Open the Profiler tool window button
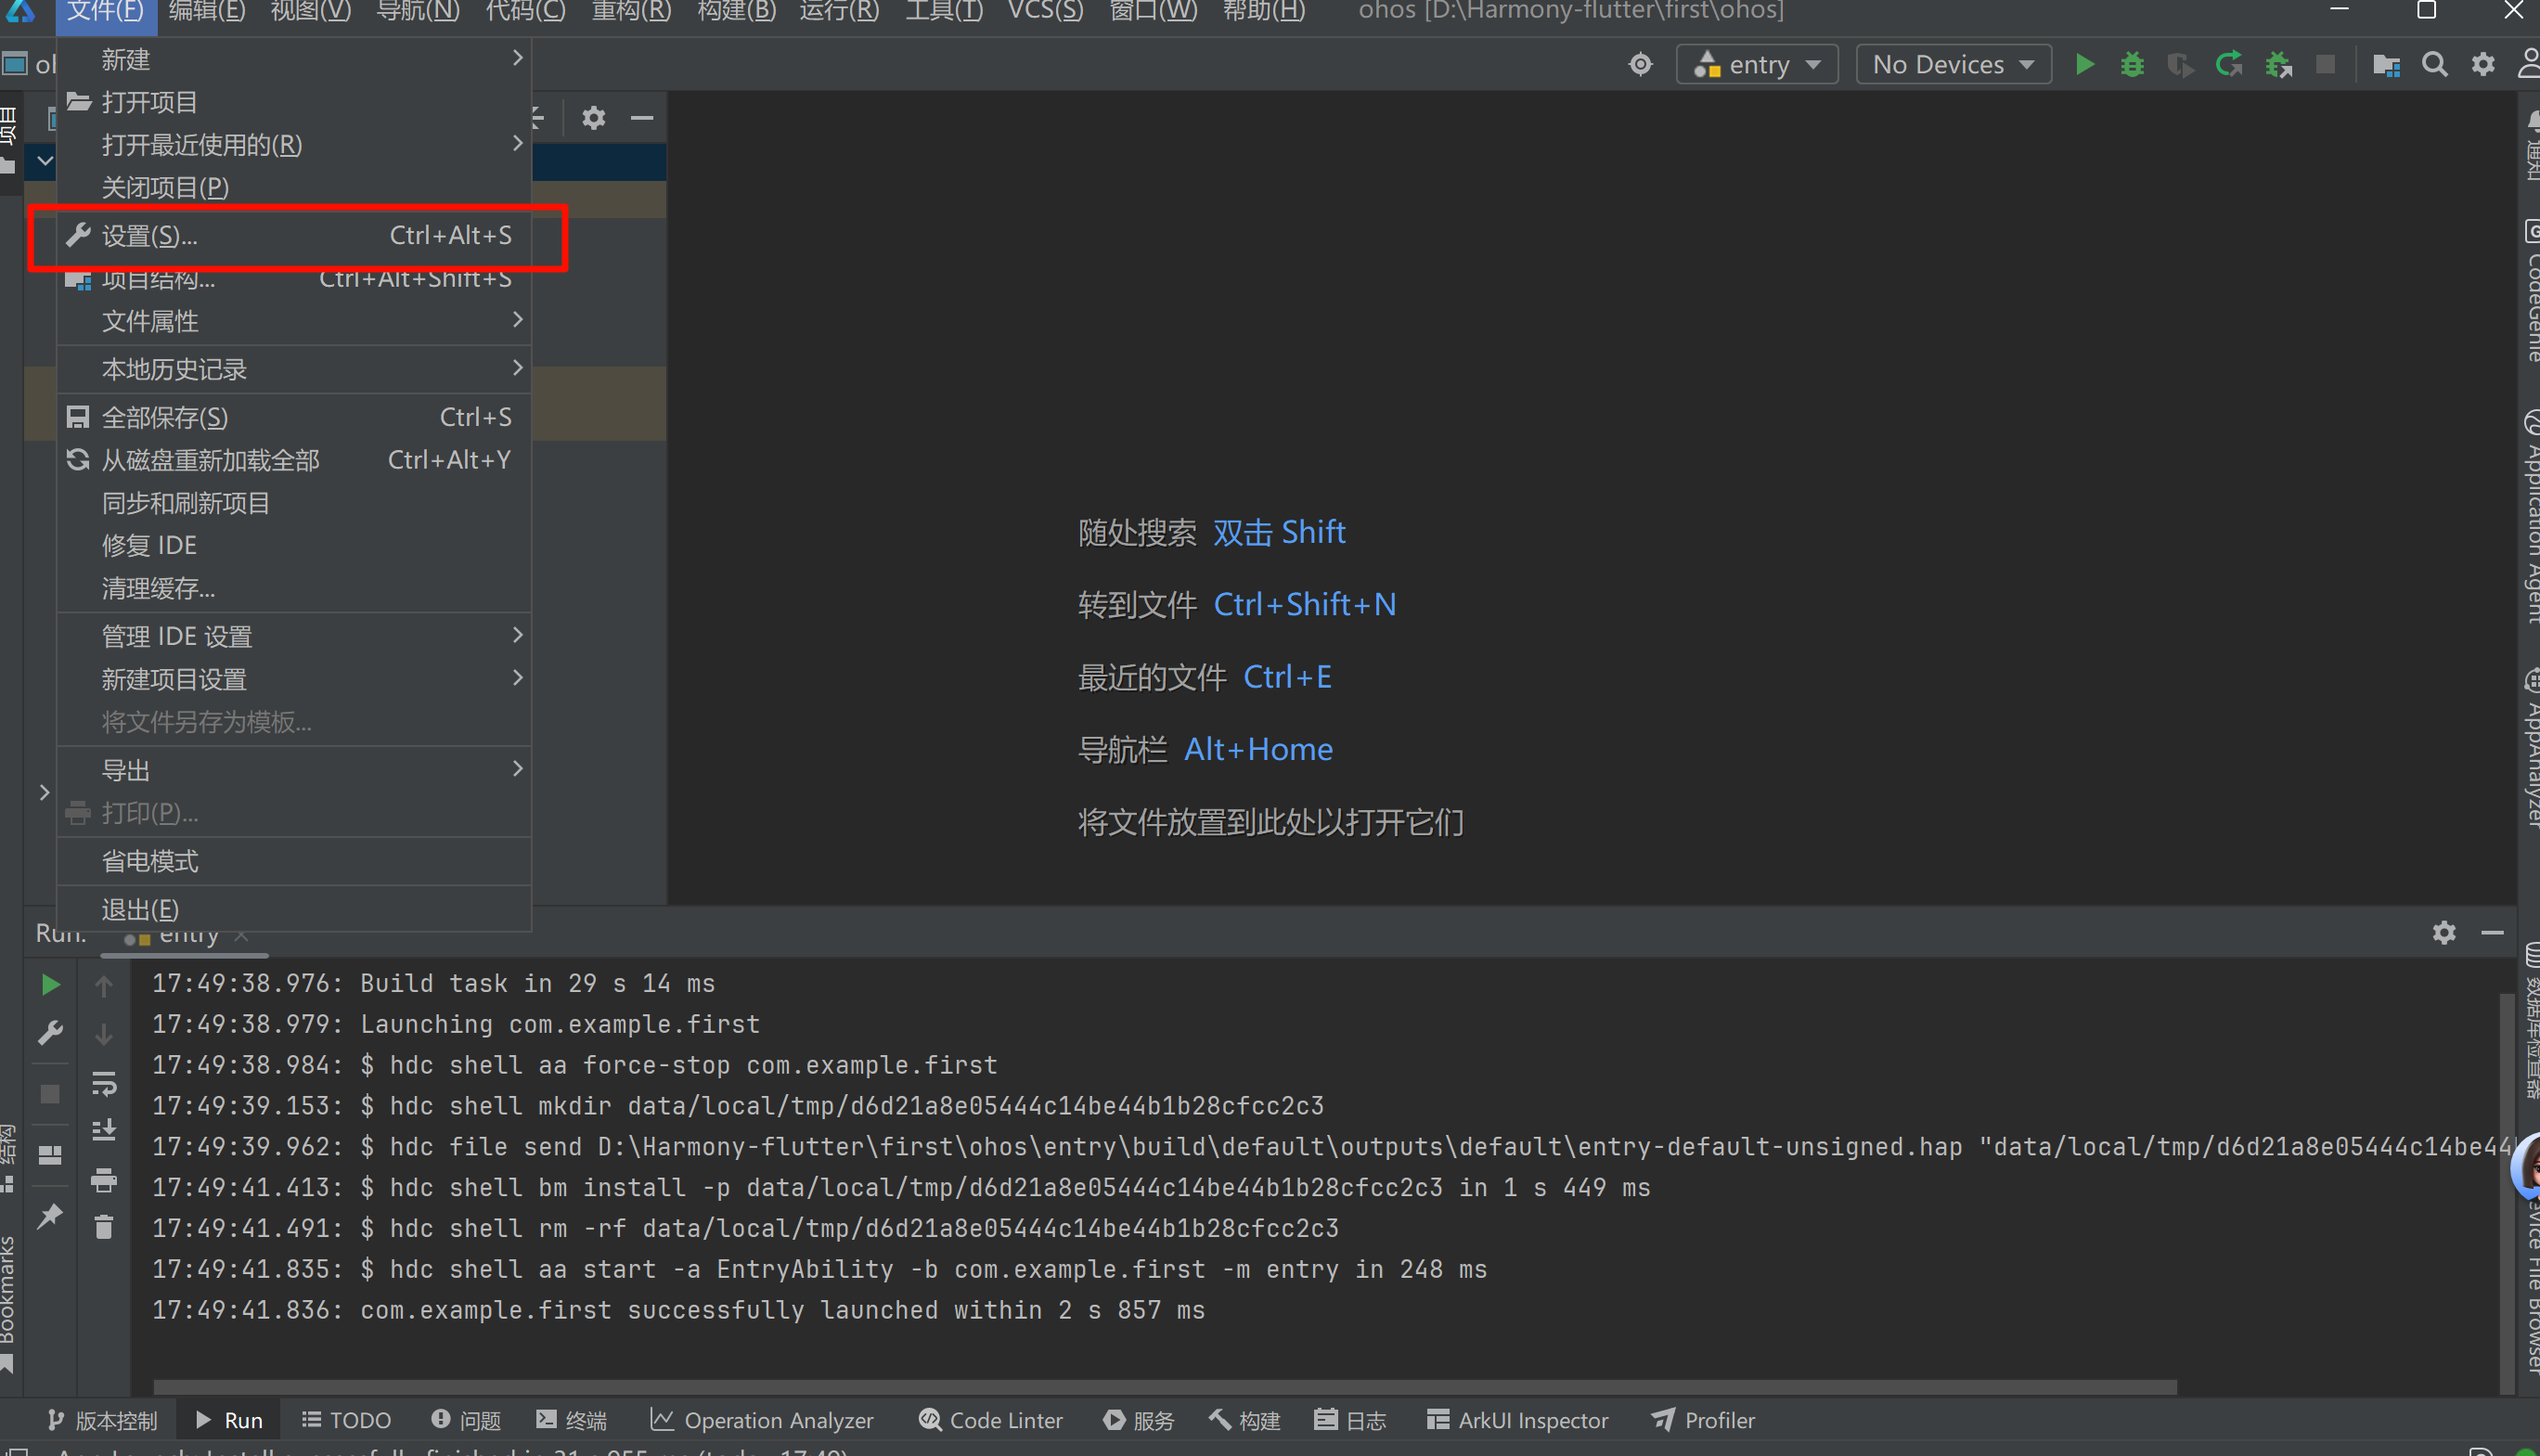Image resolution: width=2540 pixels, height=1456 pixels. 1703,1420
